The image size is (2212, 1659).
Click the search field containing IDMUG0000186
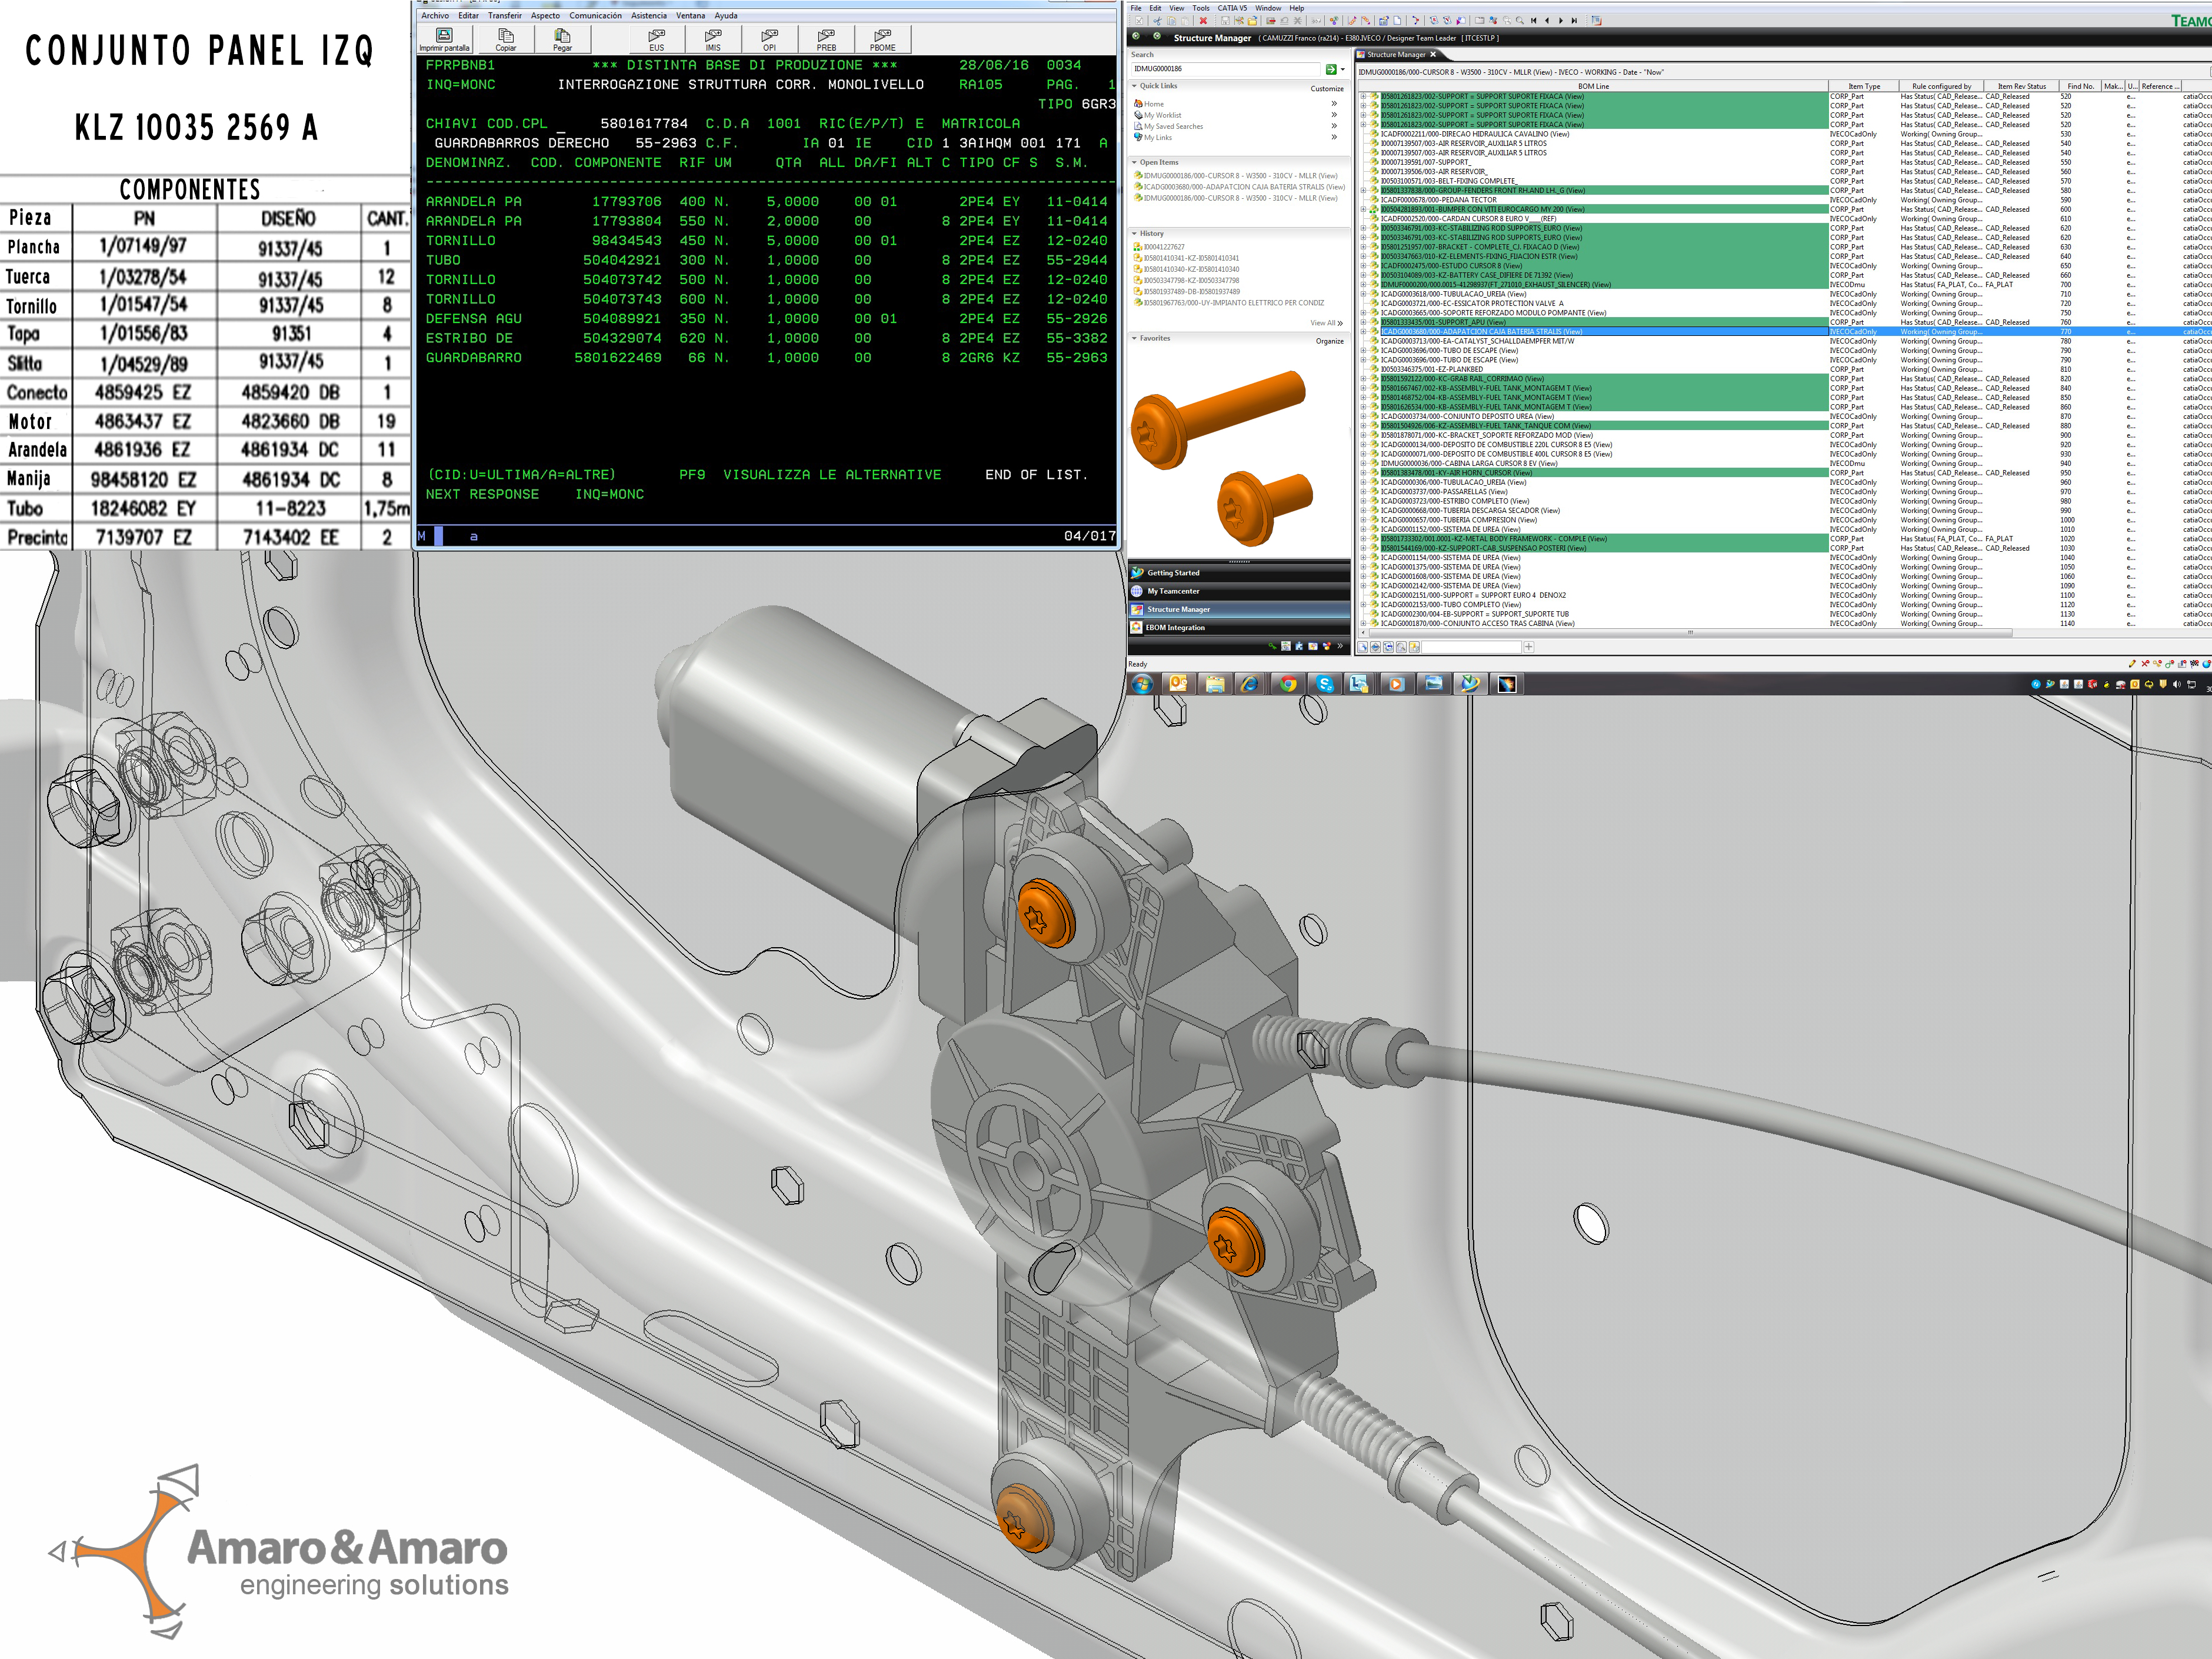coord(1225,69)
